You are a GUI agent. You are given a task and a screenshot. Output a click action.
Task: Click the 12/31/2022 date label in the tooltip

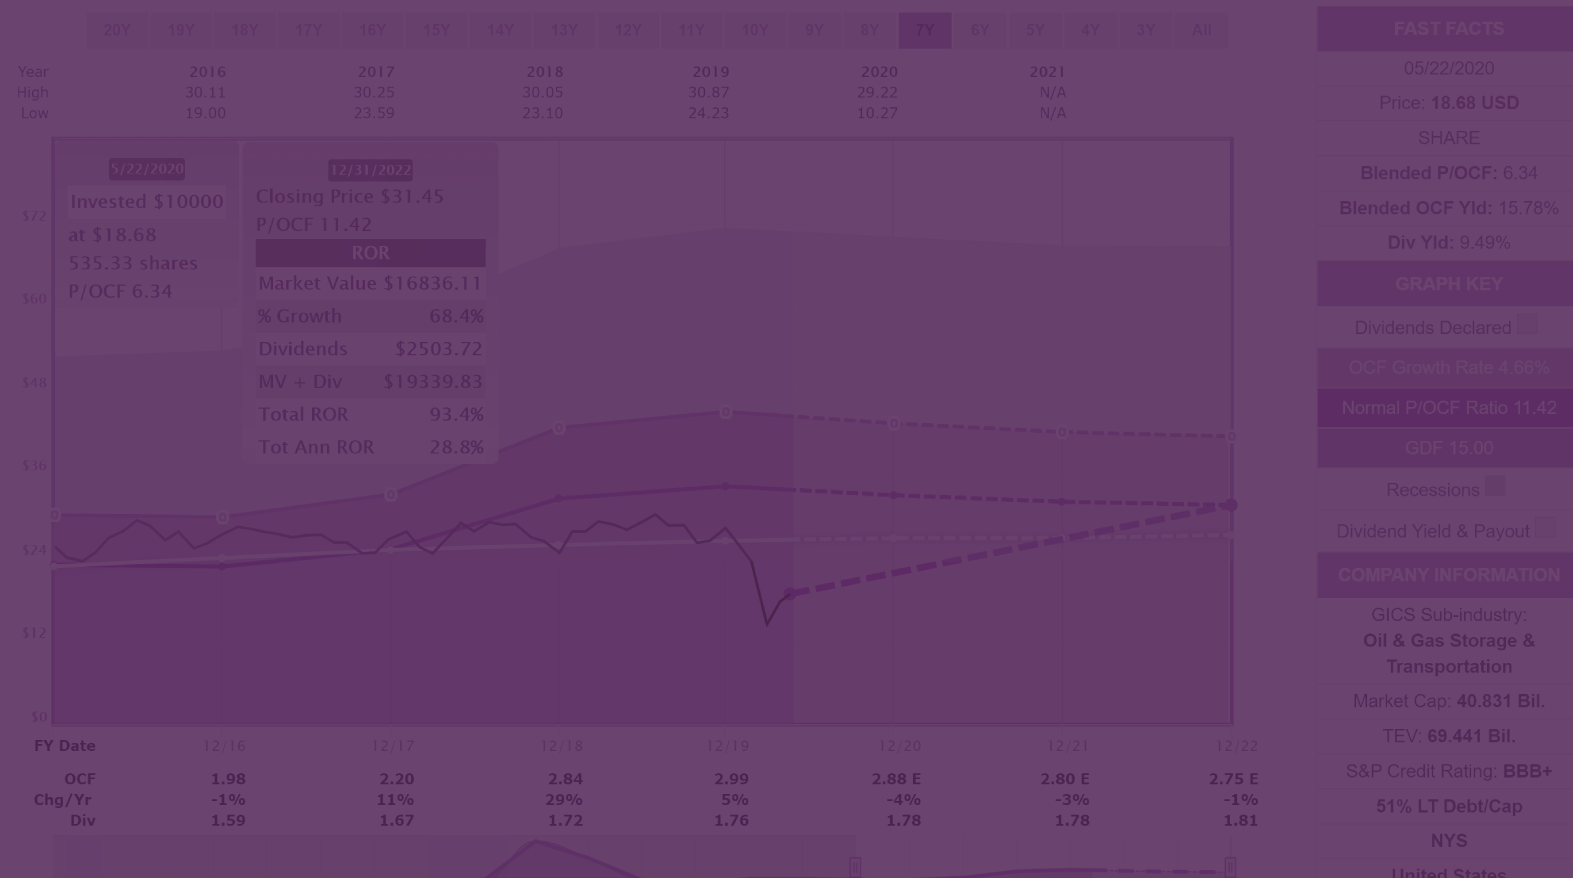(370, 170)
